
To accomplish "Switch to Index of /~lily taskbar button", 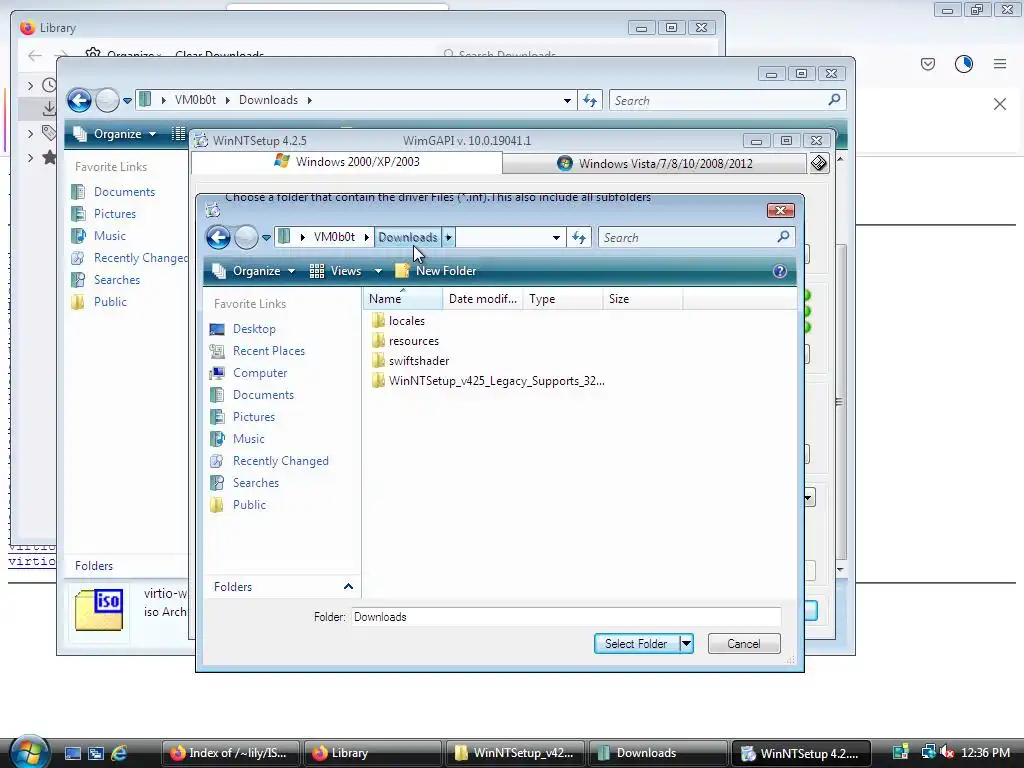I will [x=231, y=753].
